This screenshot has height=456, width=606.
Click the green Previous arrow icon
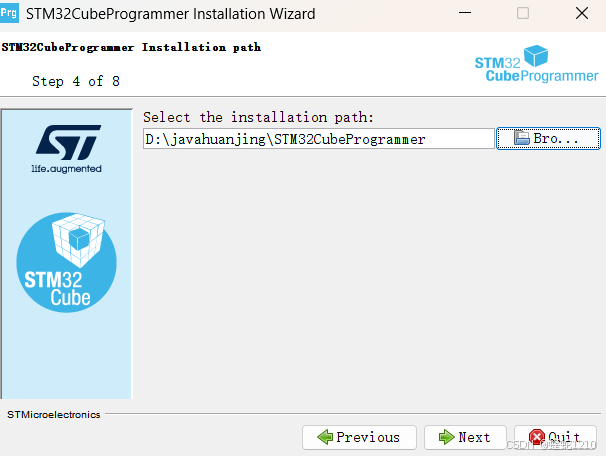(x=325, y=437)
